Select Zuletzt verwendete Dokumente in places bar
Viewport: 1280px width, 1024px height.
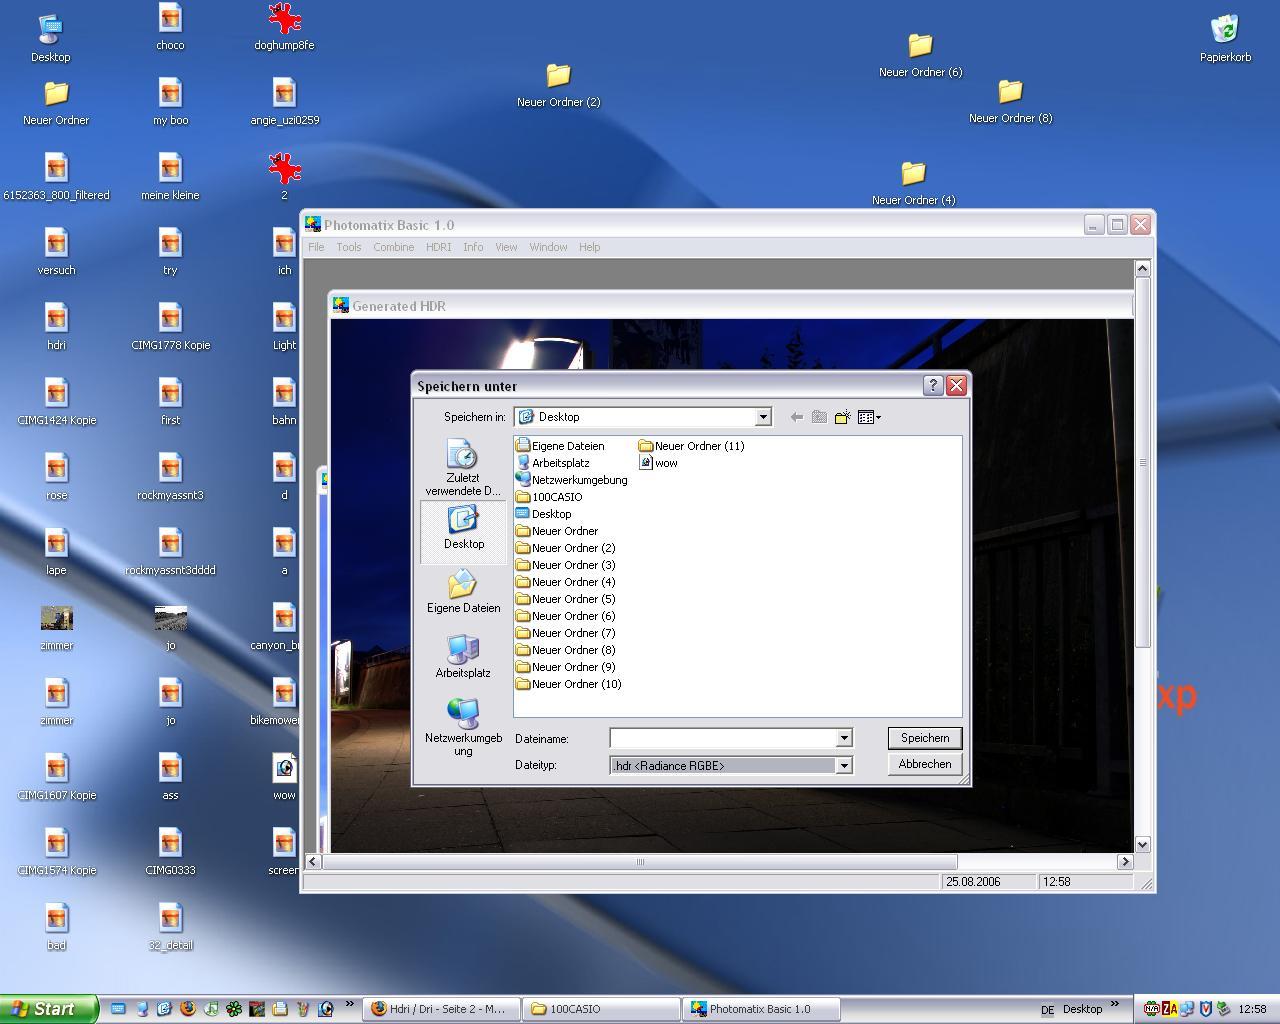pyautogui.click(x=463, y=468)
